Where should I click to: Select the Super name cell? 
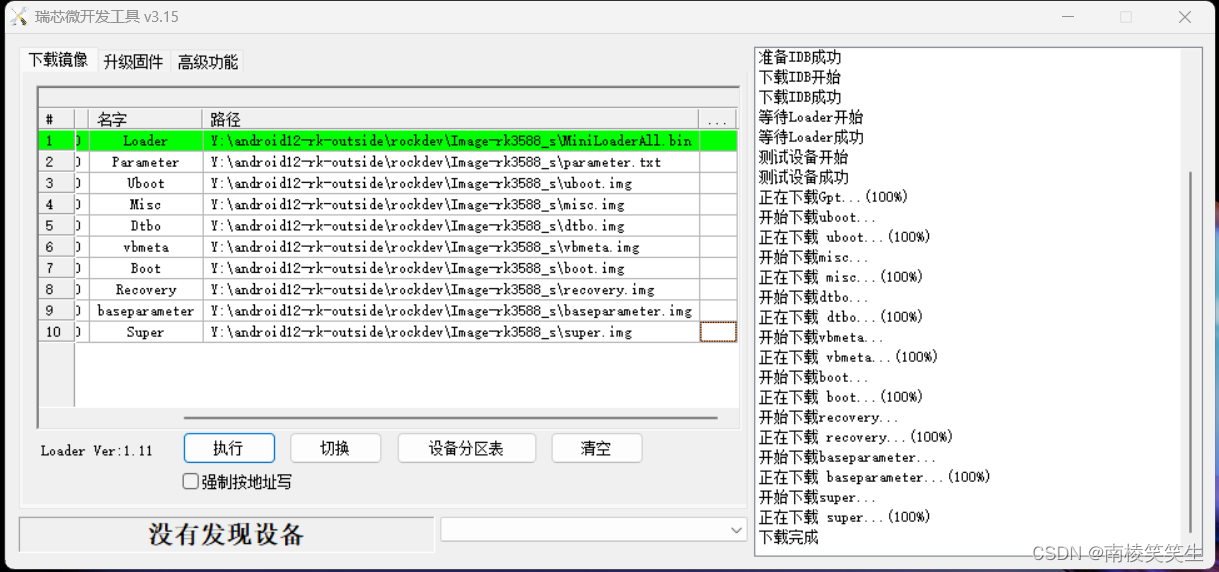(x=146, y=332)
